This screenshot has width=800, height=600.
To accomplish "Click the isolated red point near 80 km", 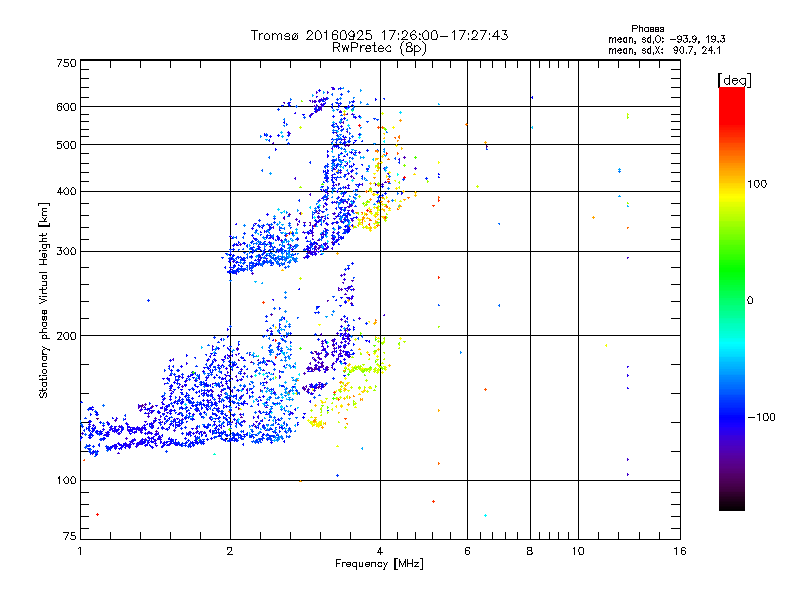I will 97,514.
